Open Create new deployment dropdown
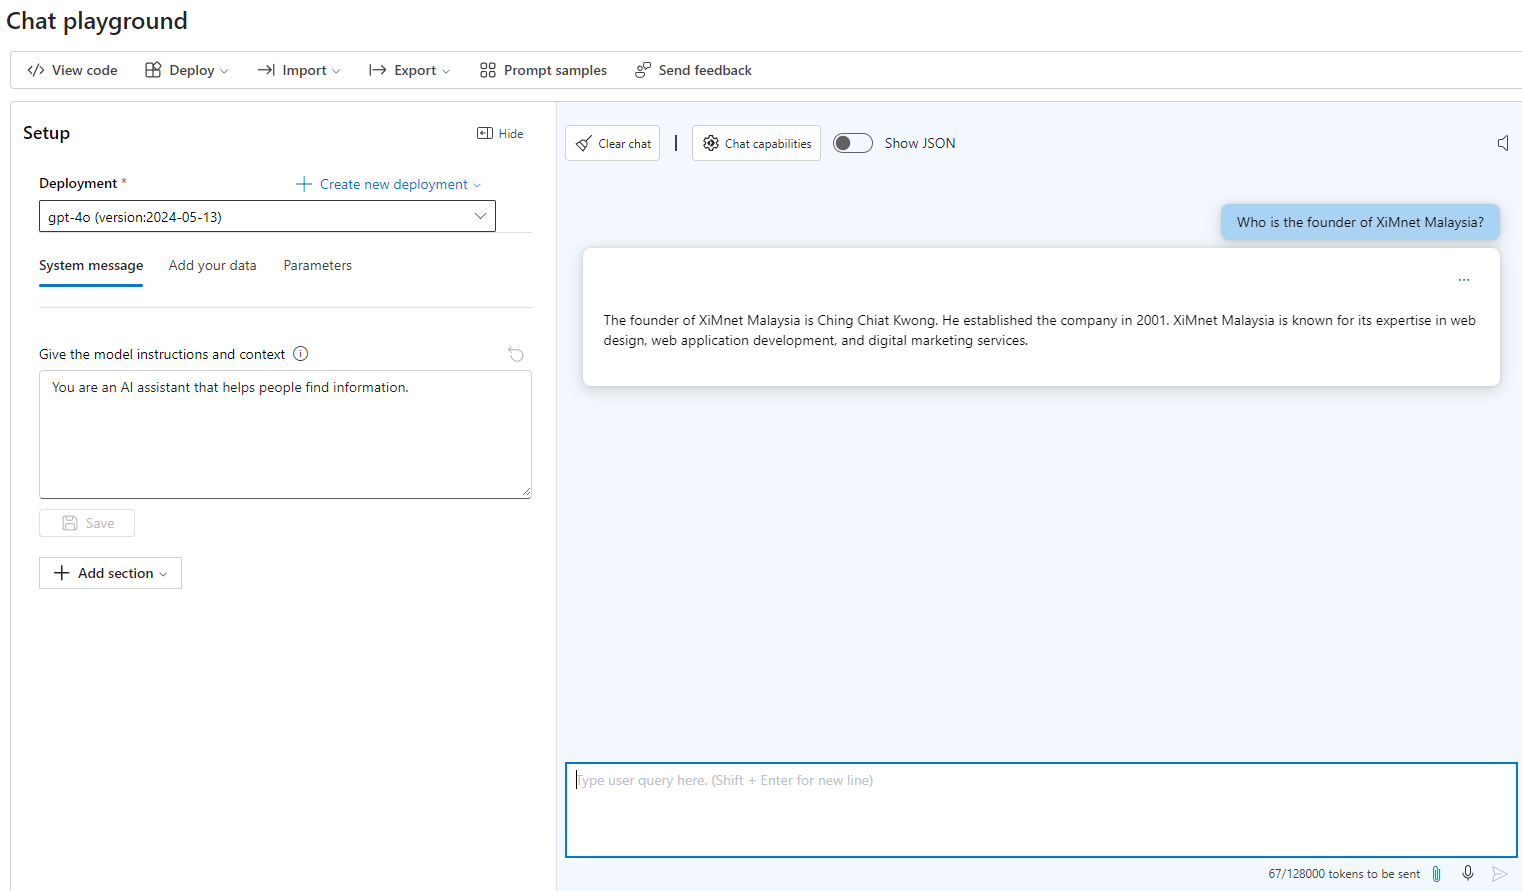Screen dimensions: 1522x891 coord(389,184)
